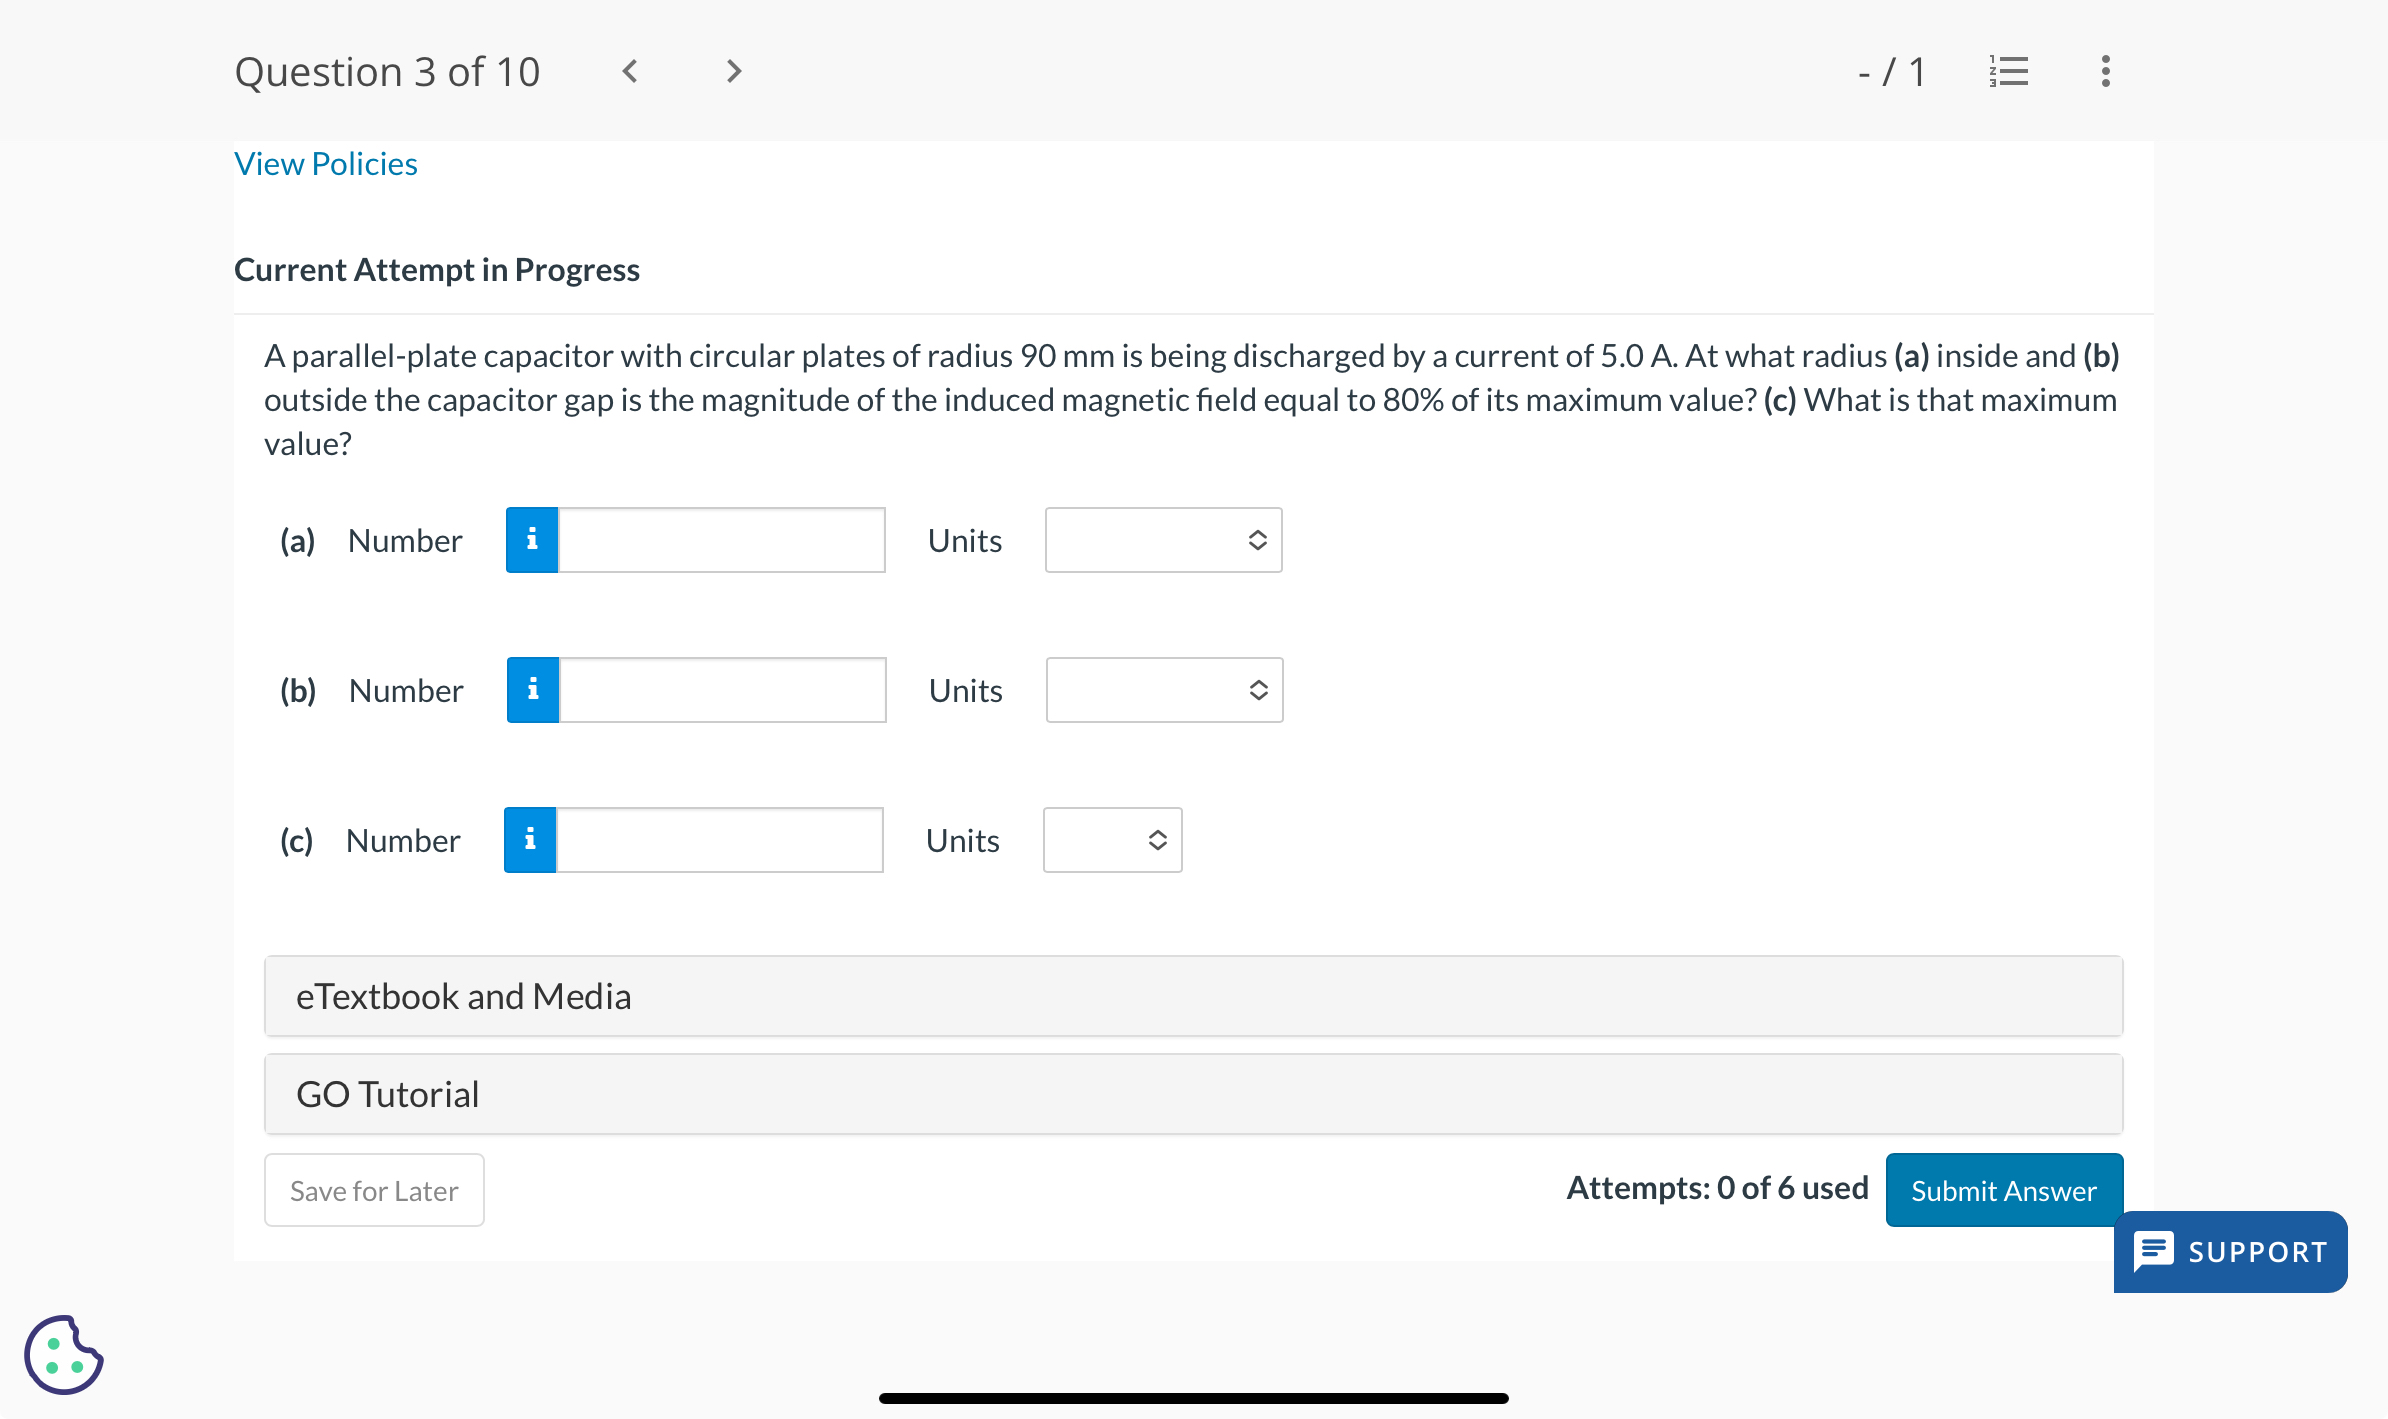Expand the eTextbook and Media section
The width and height of the screenshot is (2388, 1419).
(x=1192, y=995)
